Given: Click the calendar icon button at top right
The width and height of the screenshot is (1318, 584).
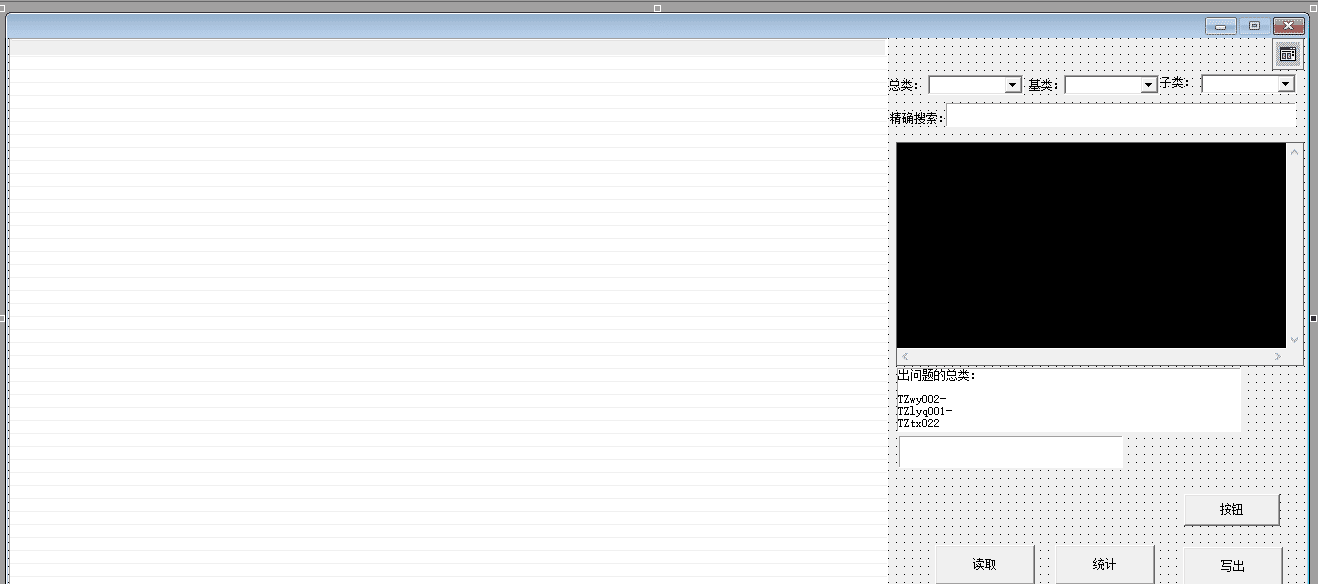Looking at the screenshot, I should pos(1287,54).
